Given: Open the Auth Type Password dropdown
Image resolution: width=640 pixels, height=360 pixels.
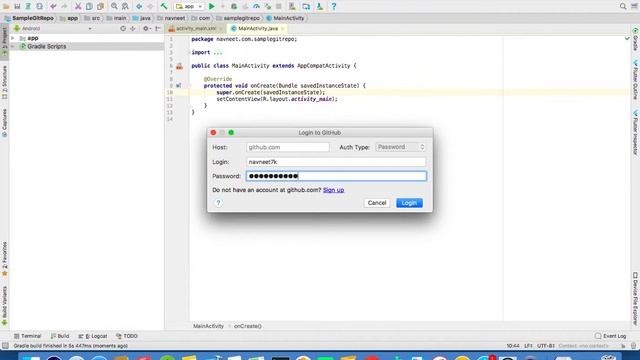Looking at the screenshot, I should [400, 147].
